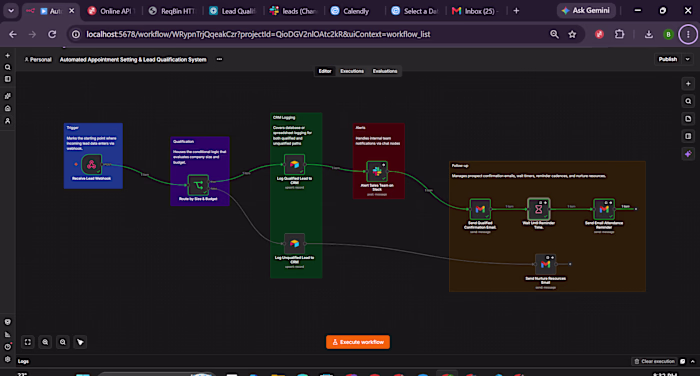Screen dimensions: 700x376
Task: Open the browser tab list dropdown
Action: (x=11, y=11)
